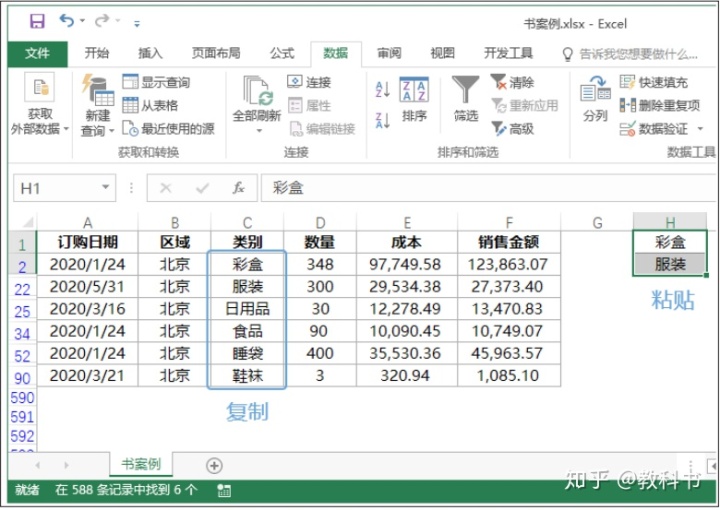Open Customize Quick Access Toolbar dropdown
The height and width of the screenshot is (510, 720).
point(137,23)
